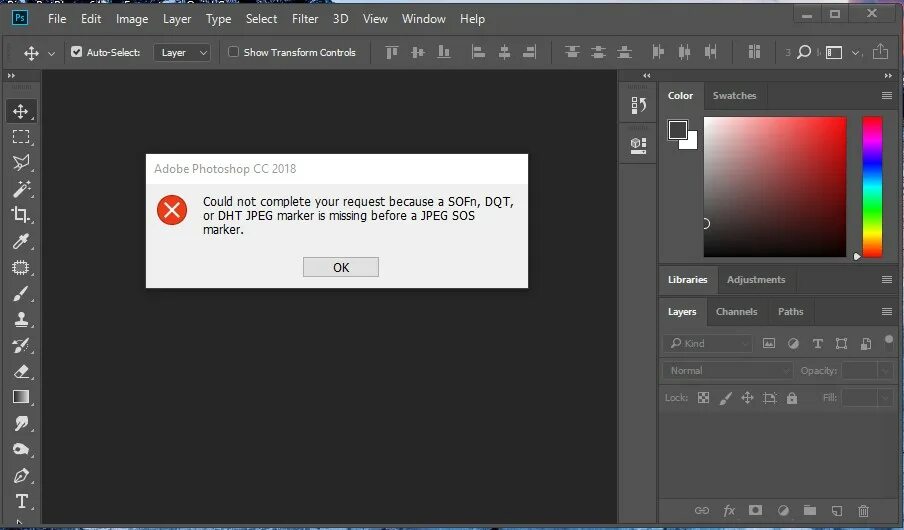Toggle the pixel layer filter
The height and width of the screenshot is (530, 904).
[x=769, y=344]
